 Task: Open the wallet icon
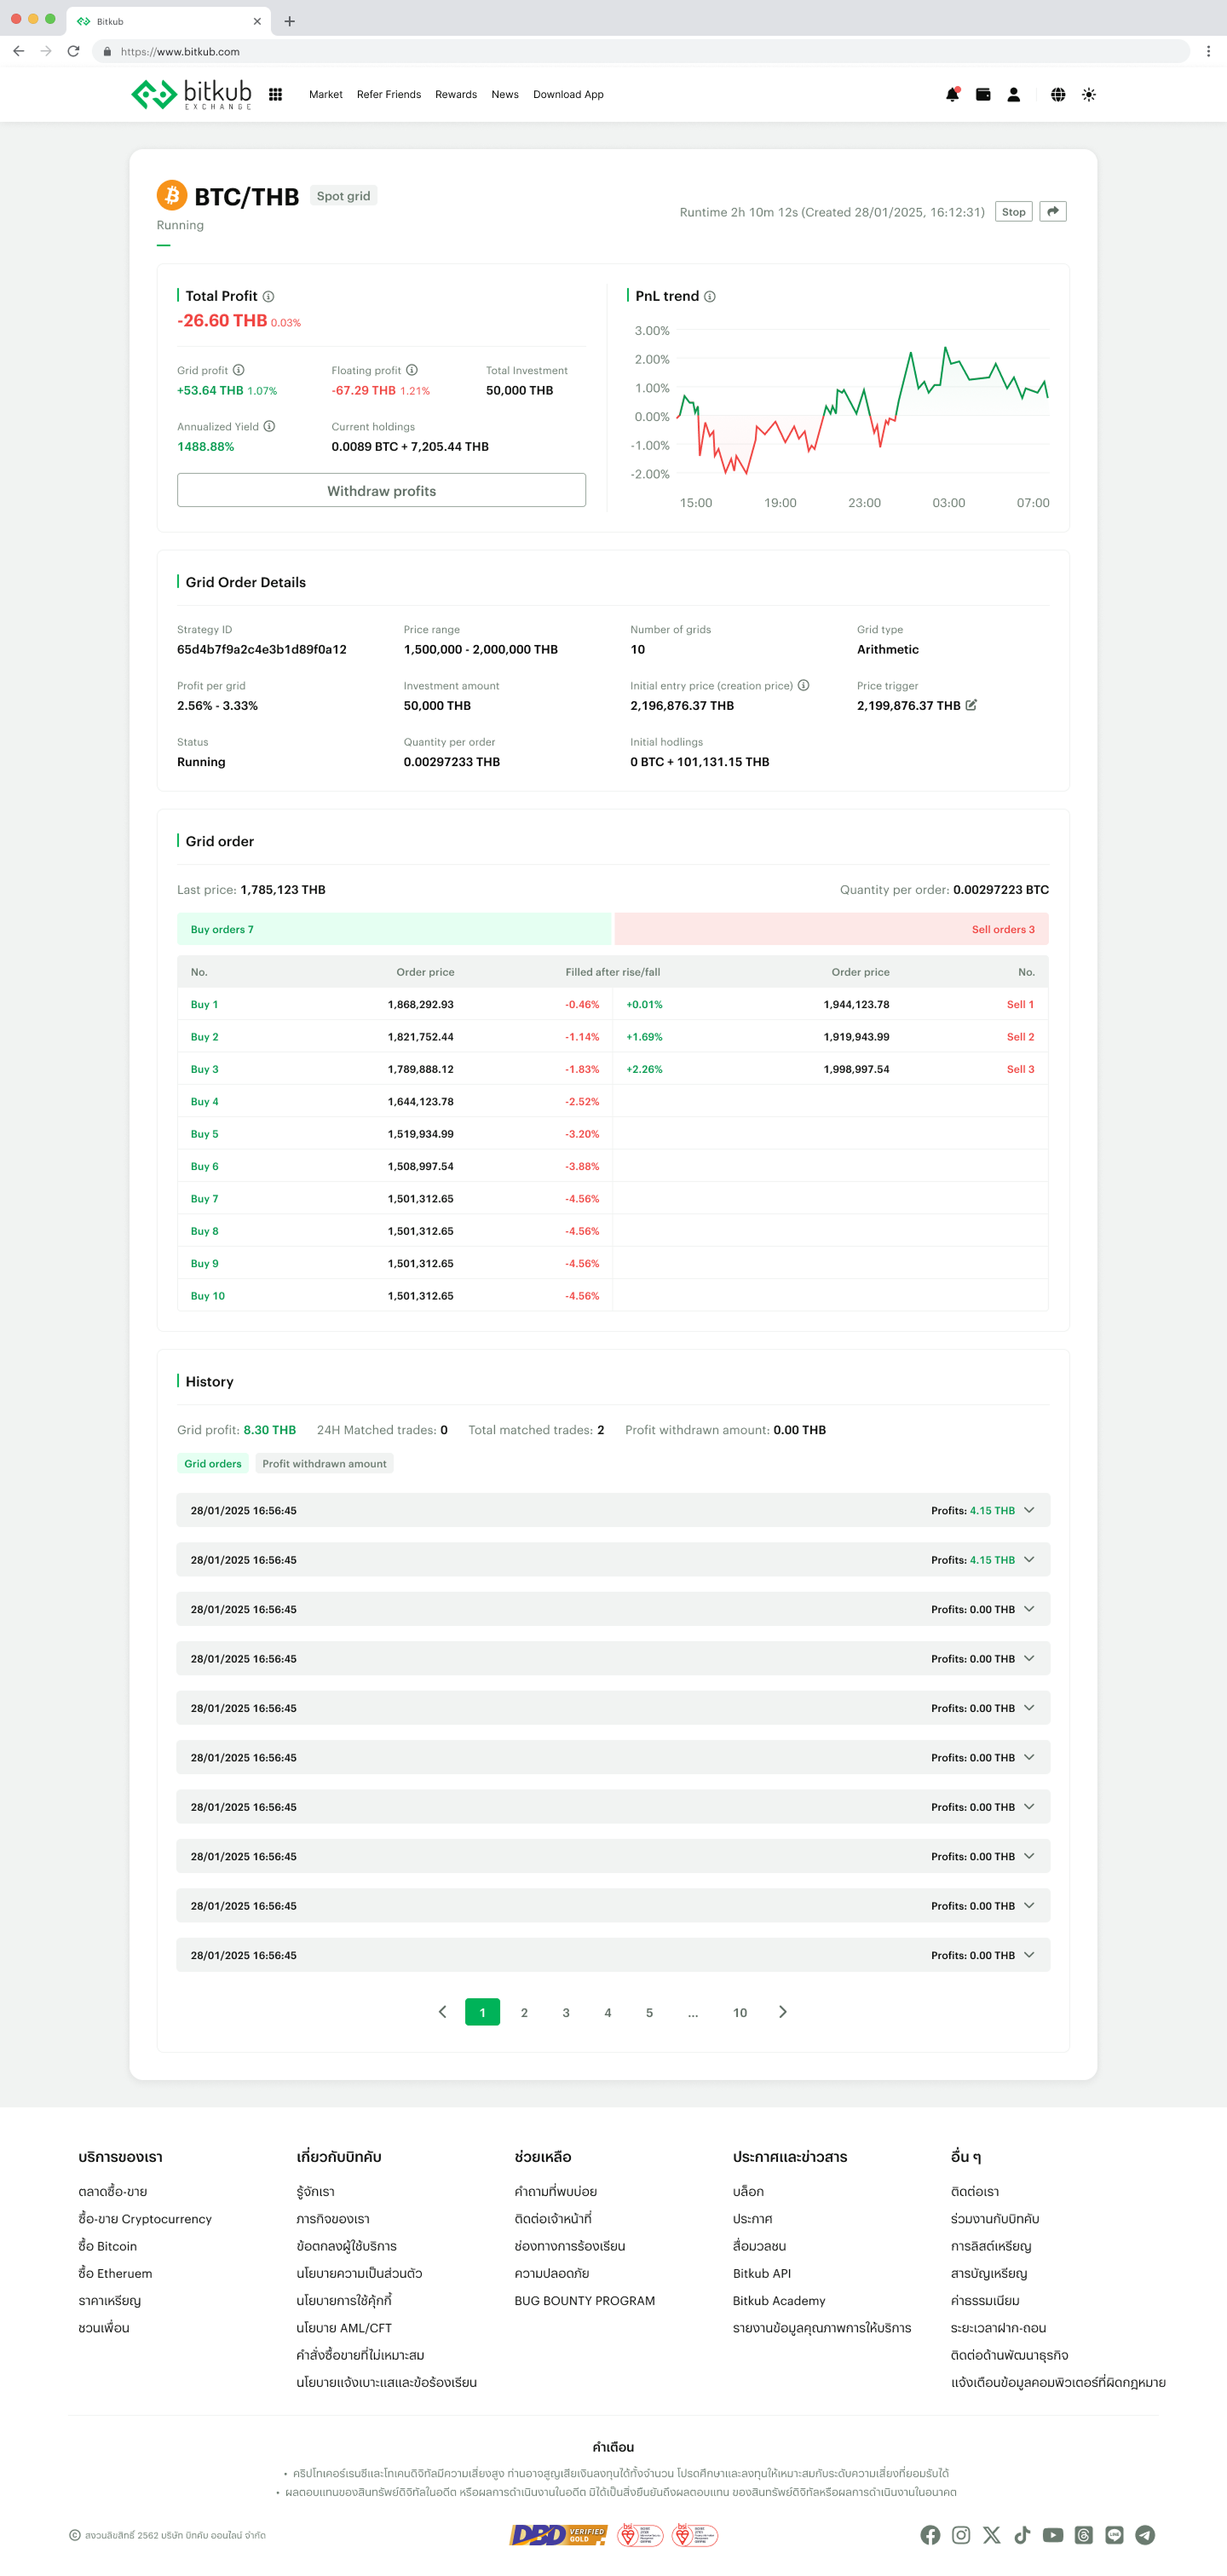tap(983, 94)
